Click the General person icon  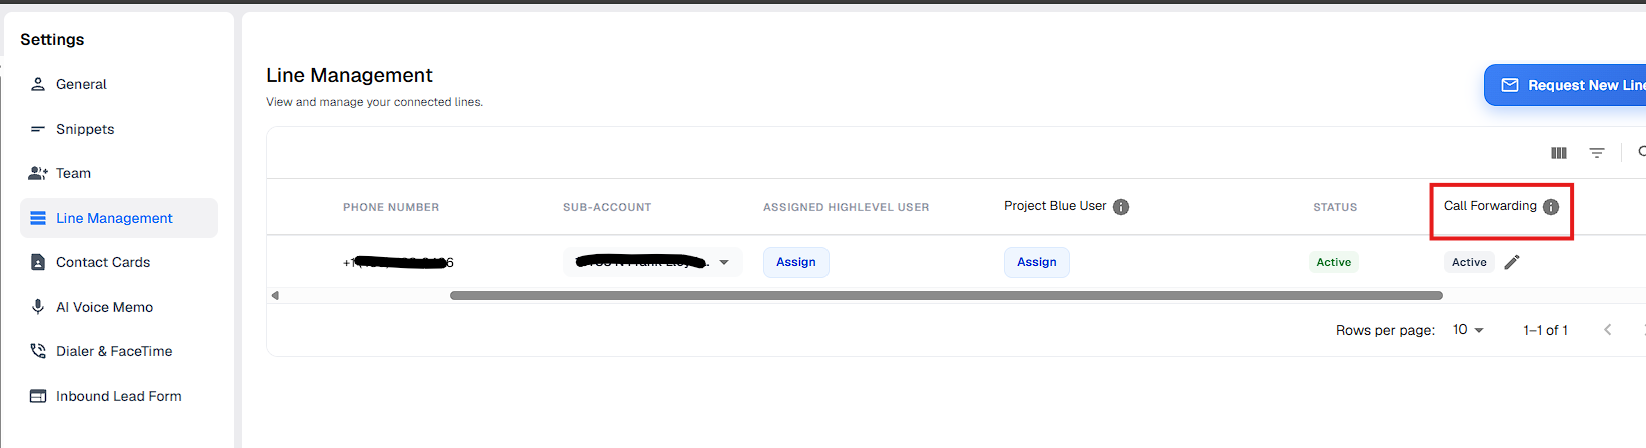(x=38, y=84)
